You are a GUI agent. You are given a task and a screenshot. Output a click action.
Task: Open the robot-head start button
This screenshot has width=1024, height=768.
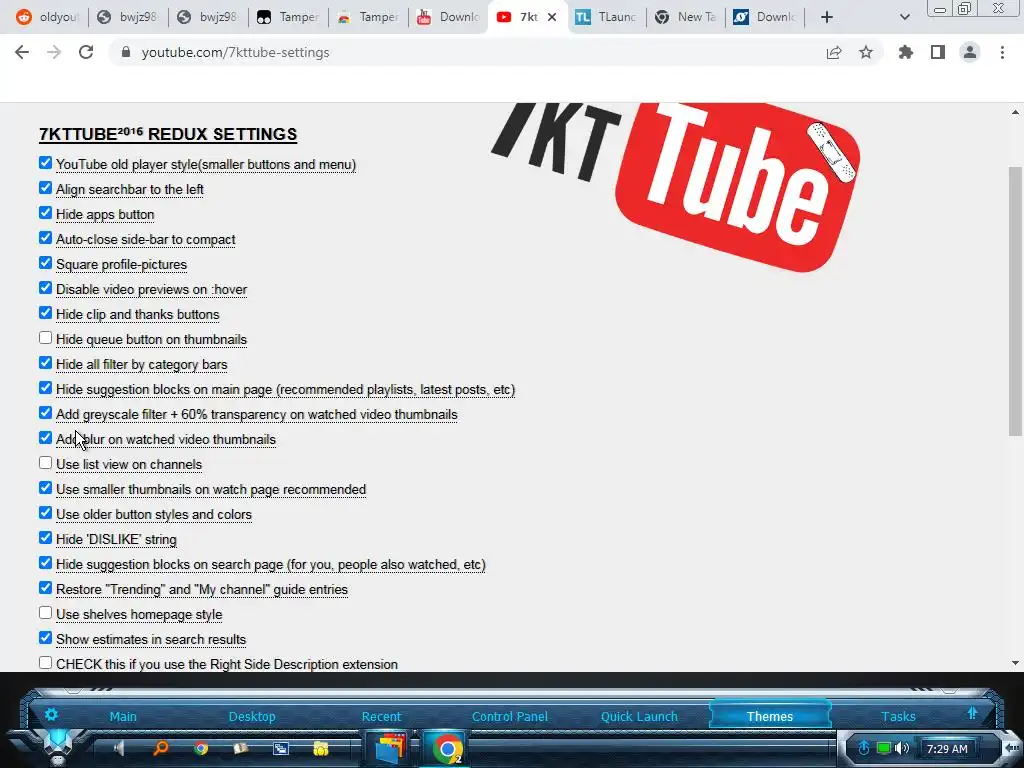point(57,748)
